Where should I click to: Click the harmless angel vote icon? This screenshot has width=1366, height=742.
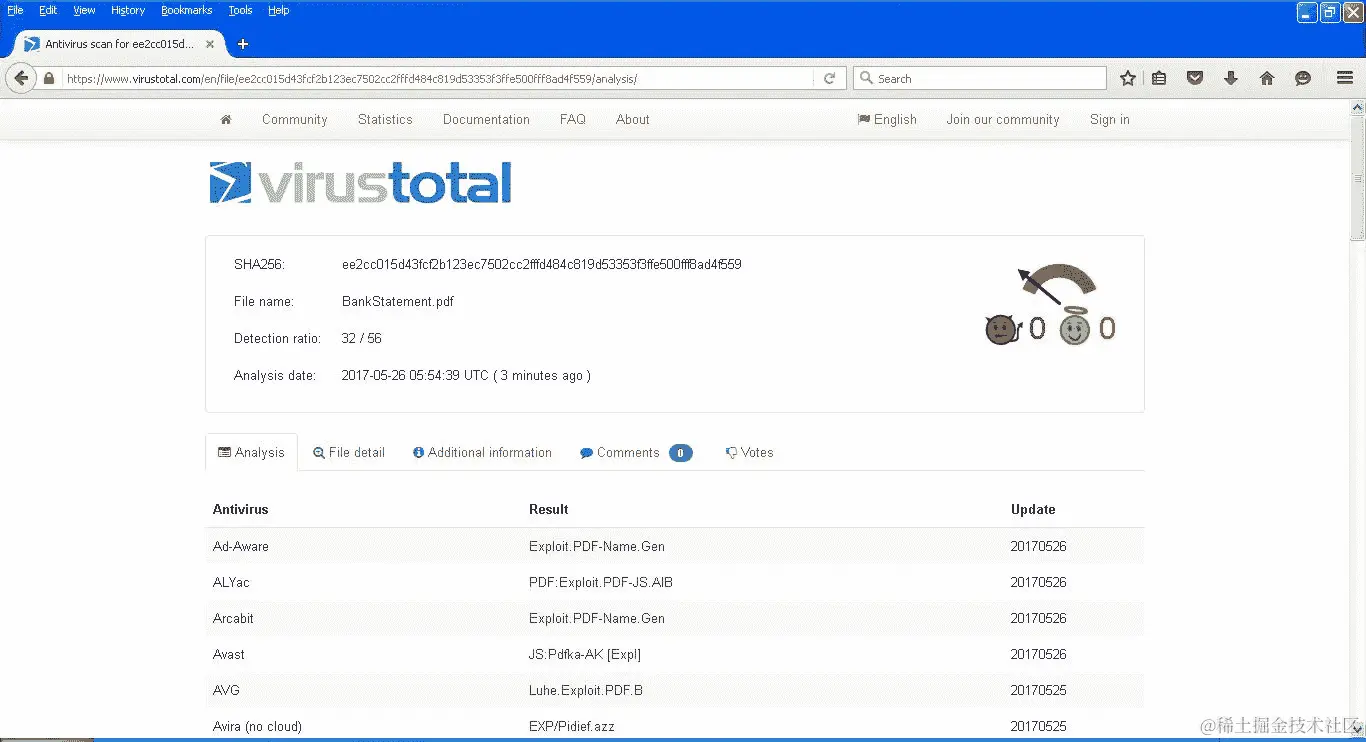click(x=1074, y=327)
